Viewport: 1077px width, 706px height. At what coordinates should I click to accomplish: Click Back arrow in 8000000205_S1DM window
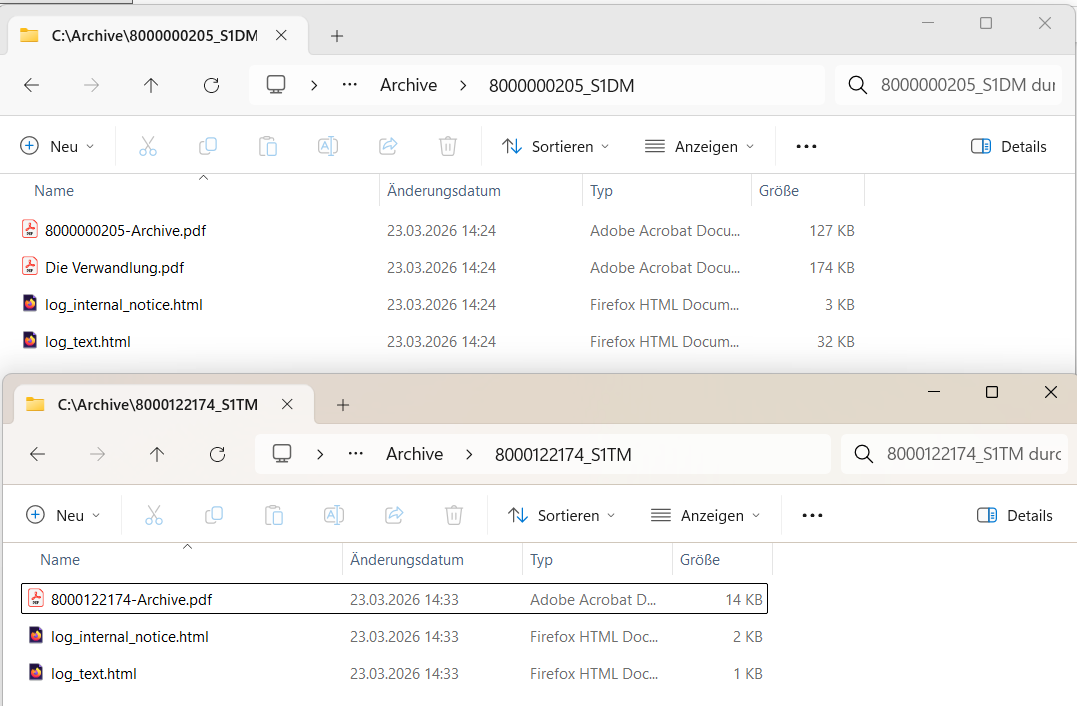[x=32, y=86]
